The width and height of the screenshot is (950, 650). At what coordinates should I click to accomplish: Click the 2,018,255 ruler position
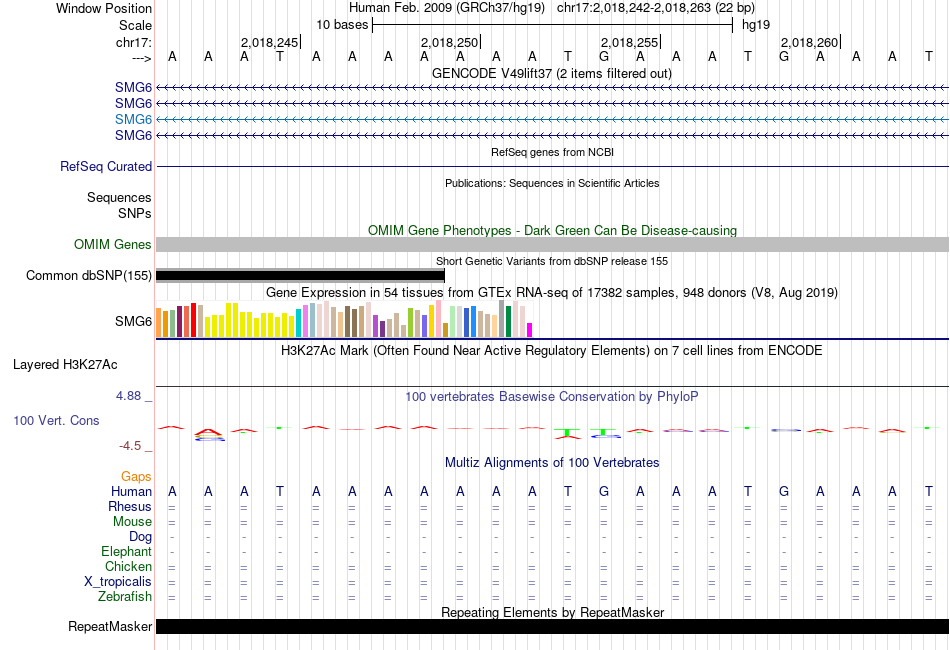(629, 42)
